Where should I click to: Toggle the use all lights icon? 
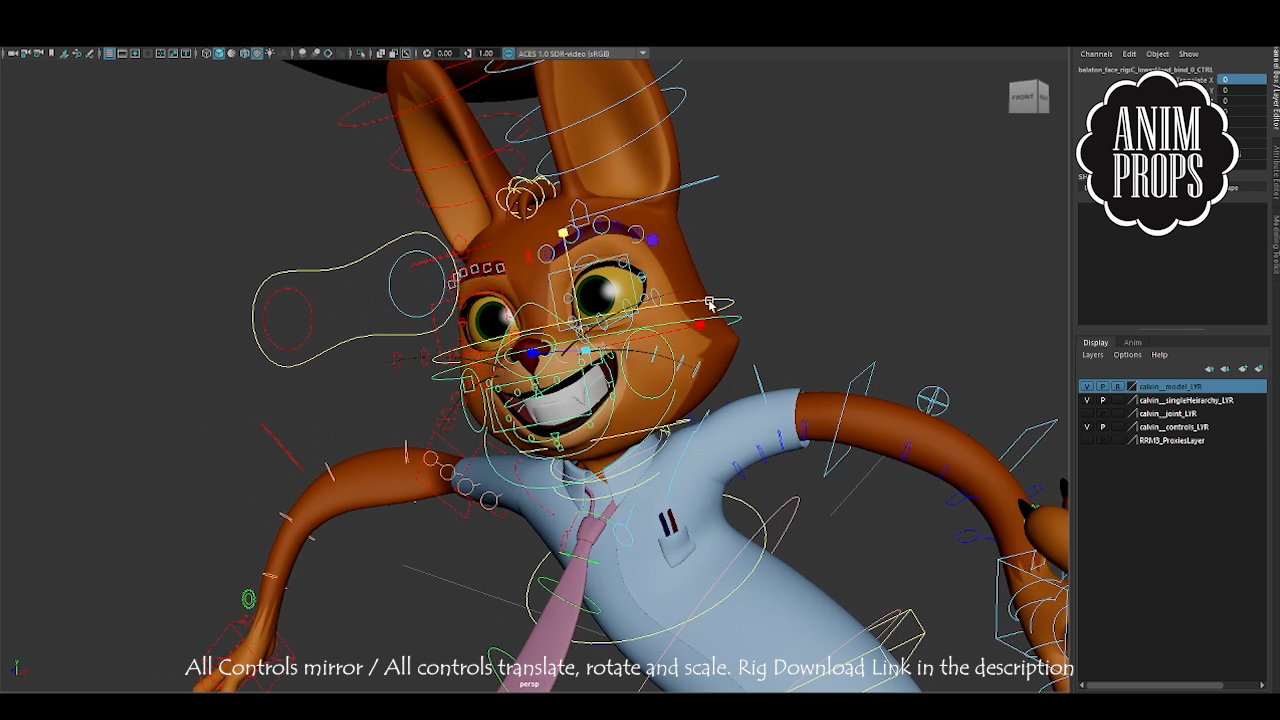point(269,53)
